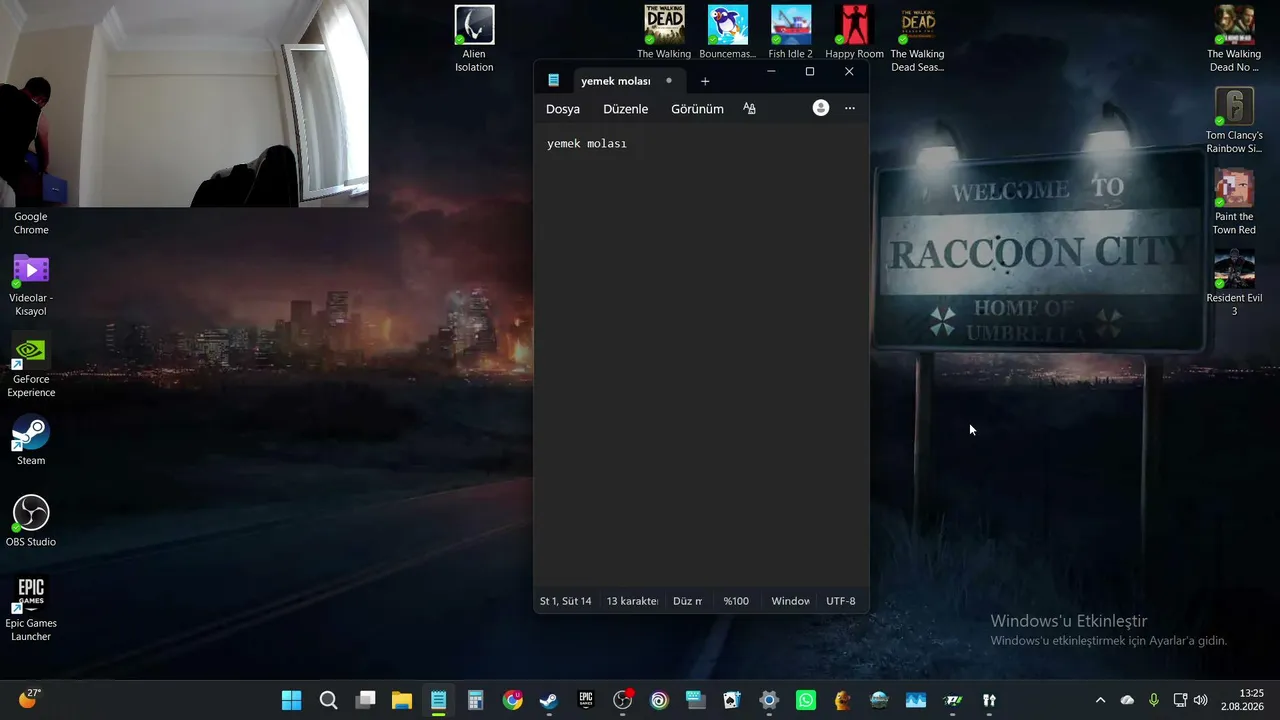Open the Windows Start menu
Viewport: 1280px width, 720px height.
(292, 700)
